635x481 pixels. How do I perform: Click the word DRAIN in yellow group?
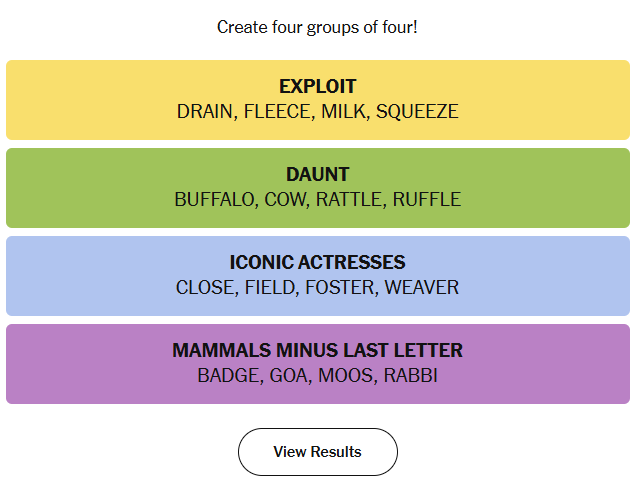click(x=205, y=112)
